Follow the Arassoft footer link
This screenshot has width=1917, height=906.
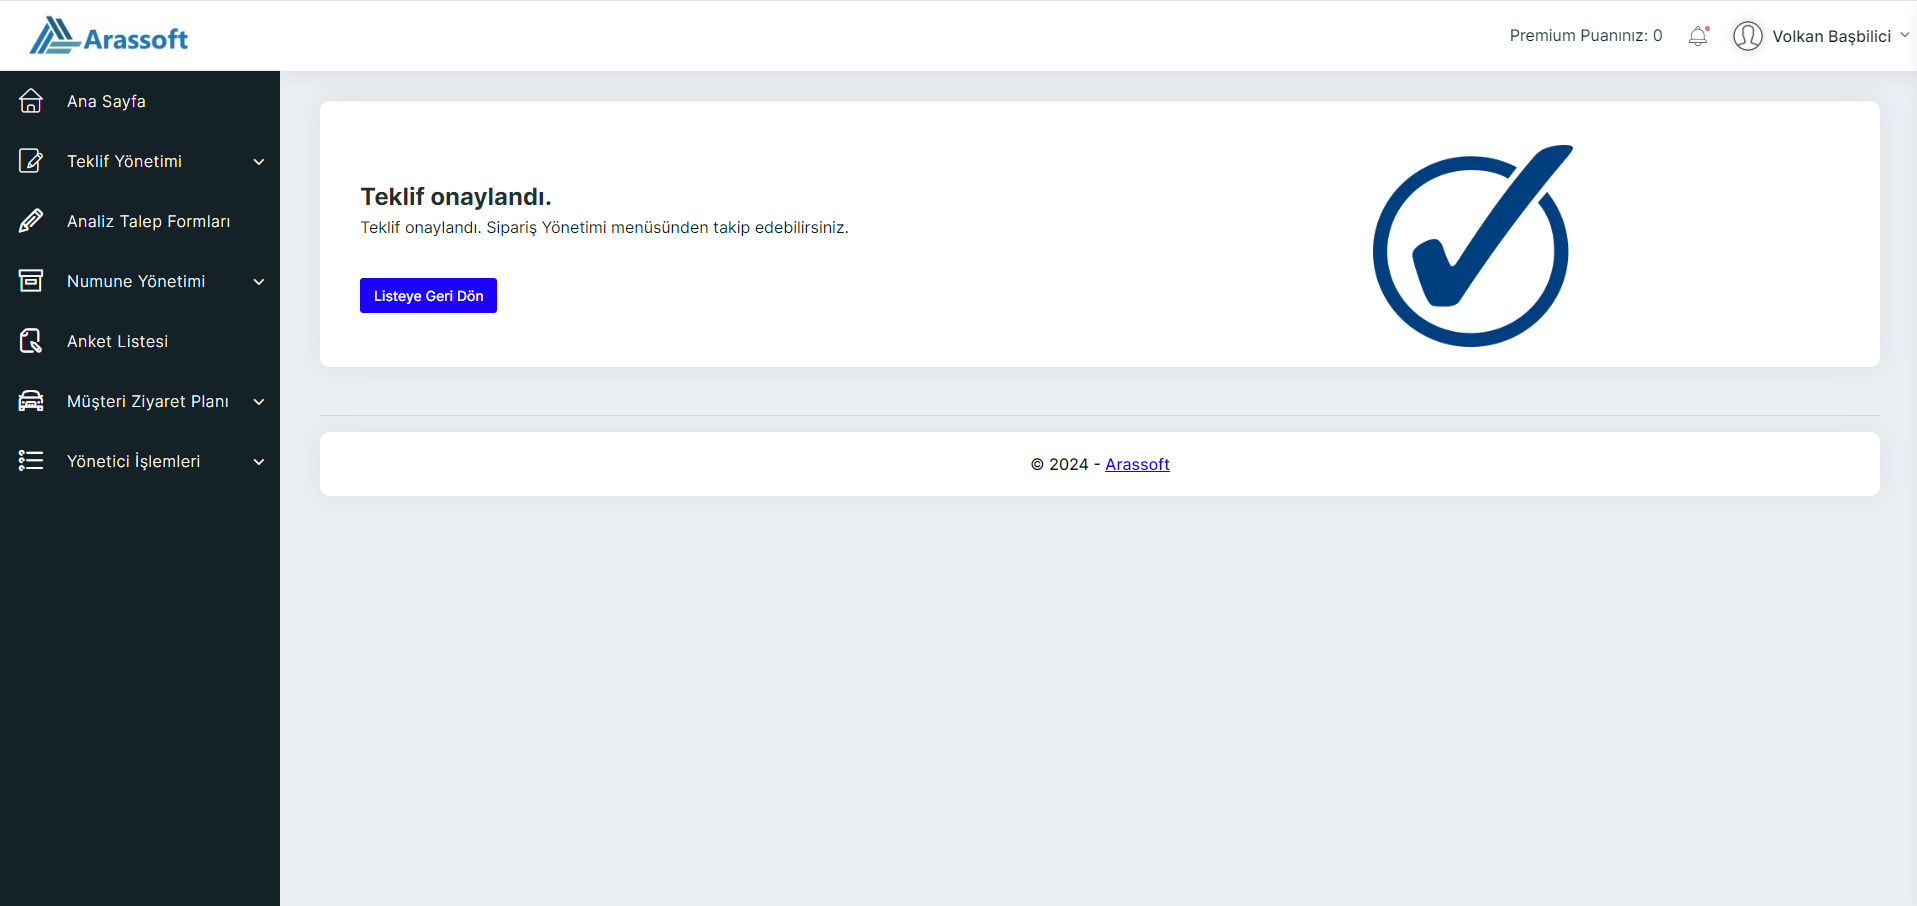point(1137,464)
